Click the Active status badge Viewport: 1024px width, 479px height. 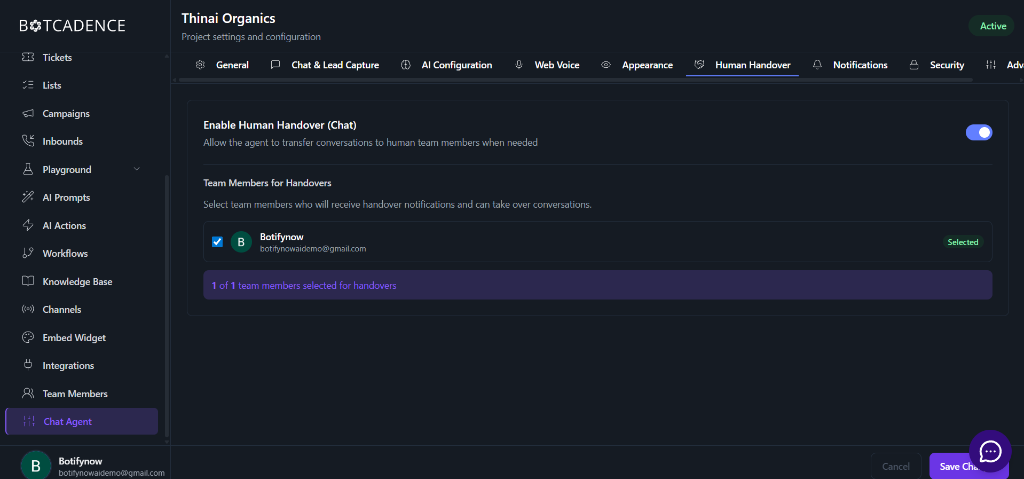click(x=991, y=26)
